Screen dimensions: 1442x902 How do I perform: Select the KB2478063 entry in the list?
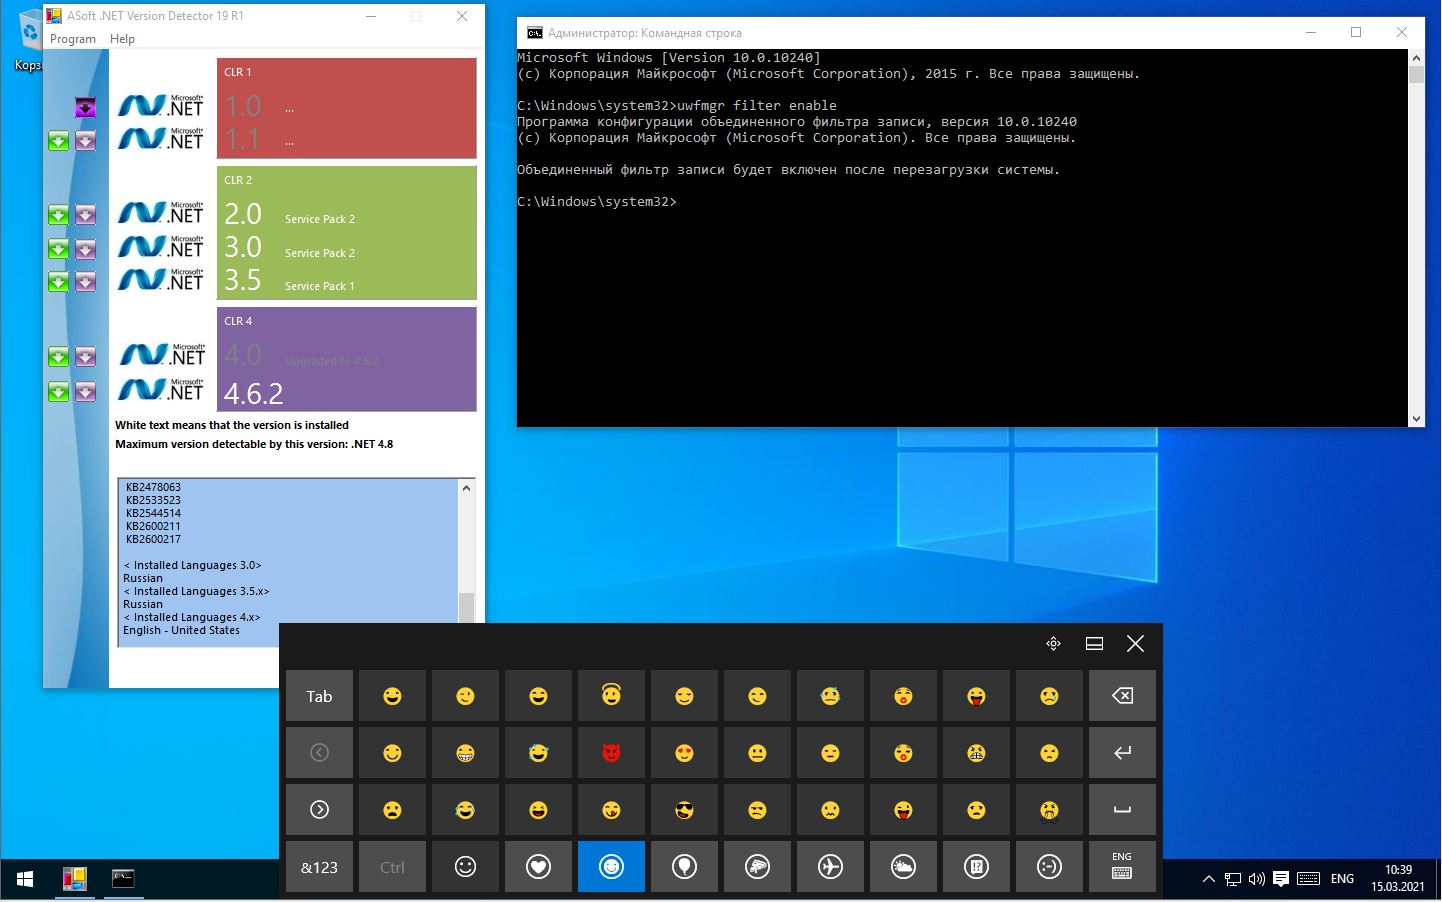pyautogui.click(x=153, y=488)
